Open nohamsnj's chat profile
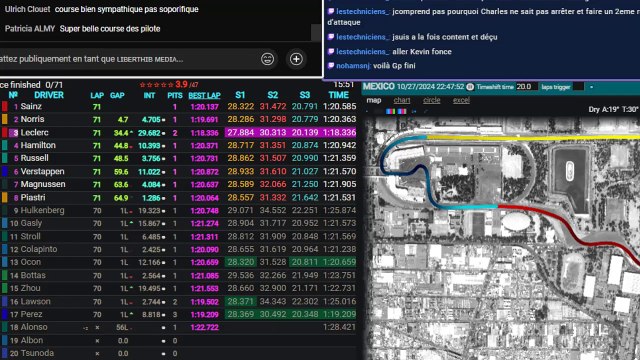This screenshot has width=640, height=360. click(x=353, y=66)
